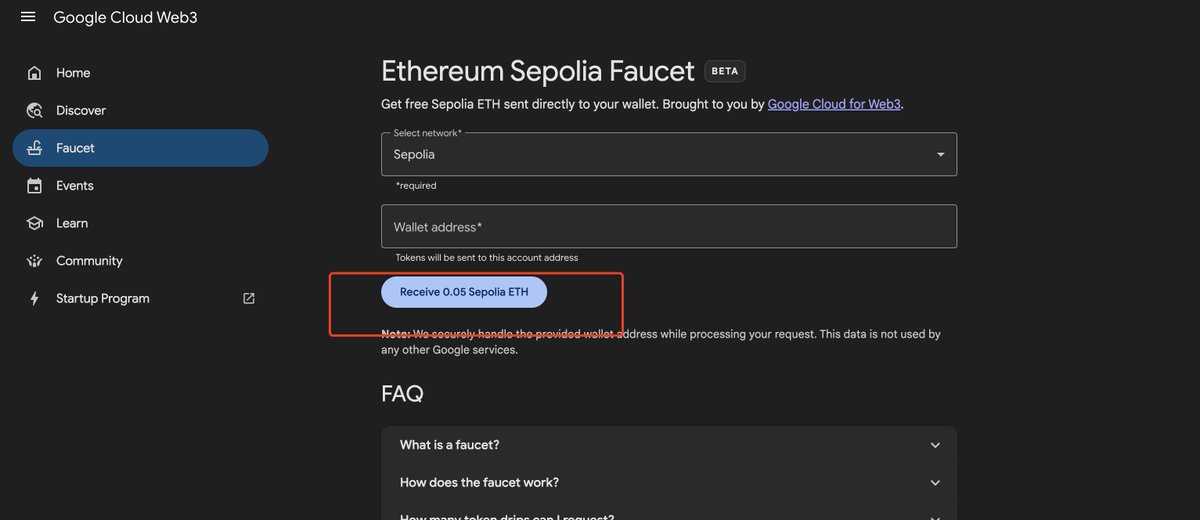
Task: Click the Google Cloud Web3 header title
Action: point(125,17)
